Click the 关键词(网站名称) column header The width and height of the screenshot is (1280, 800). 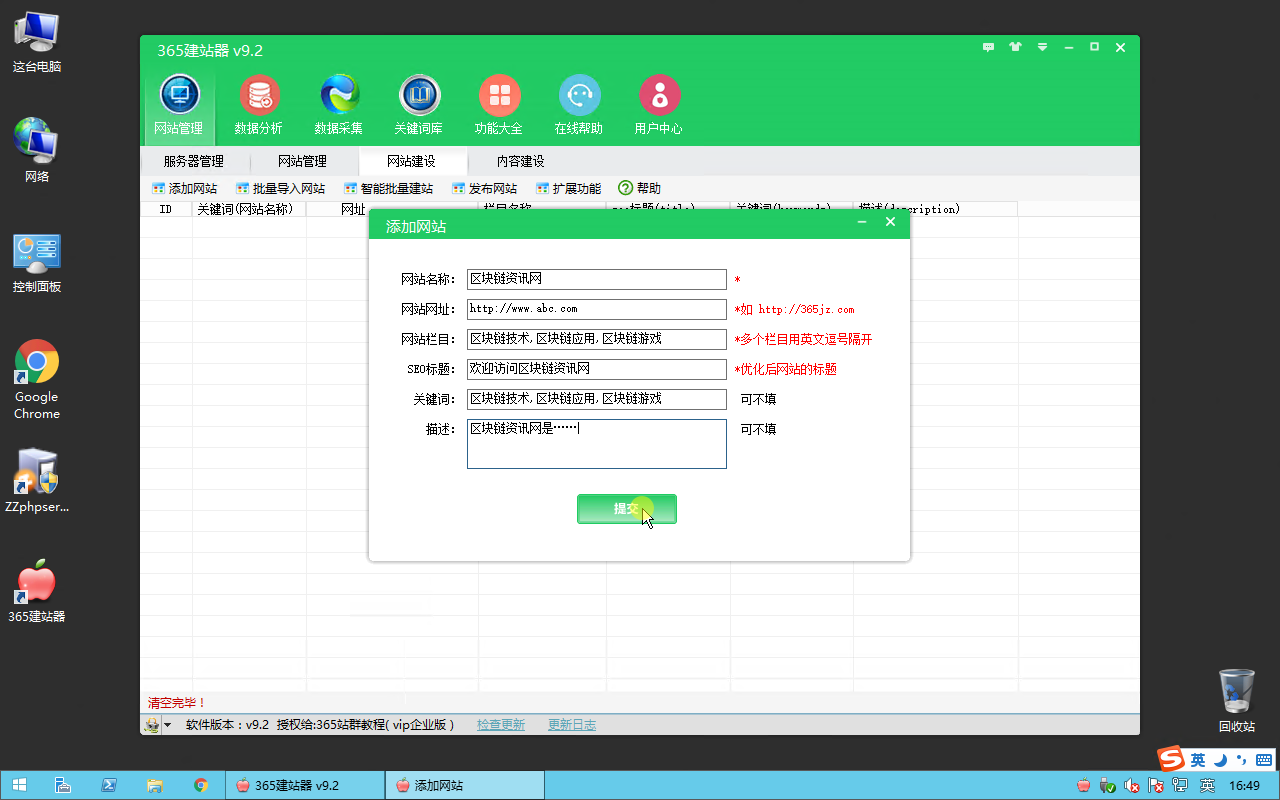pyautogui.click(x=249, y=209)
